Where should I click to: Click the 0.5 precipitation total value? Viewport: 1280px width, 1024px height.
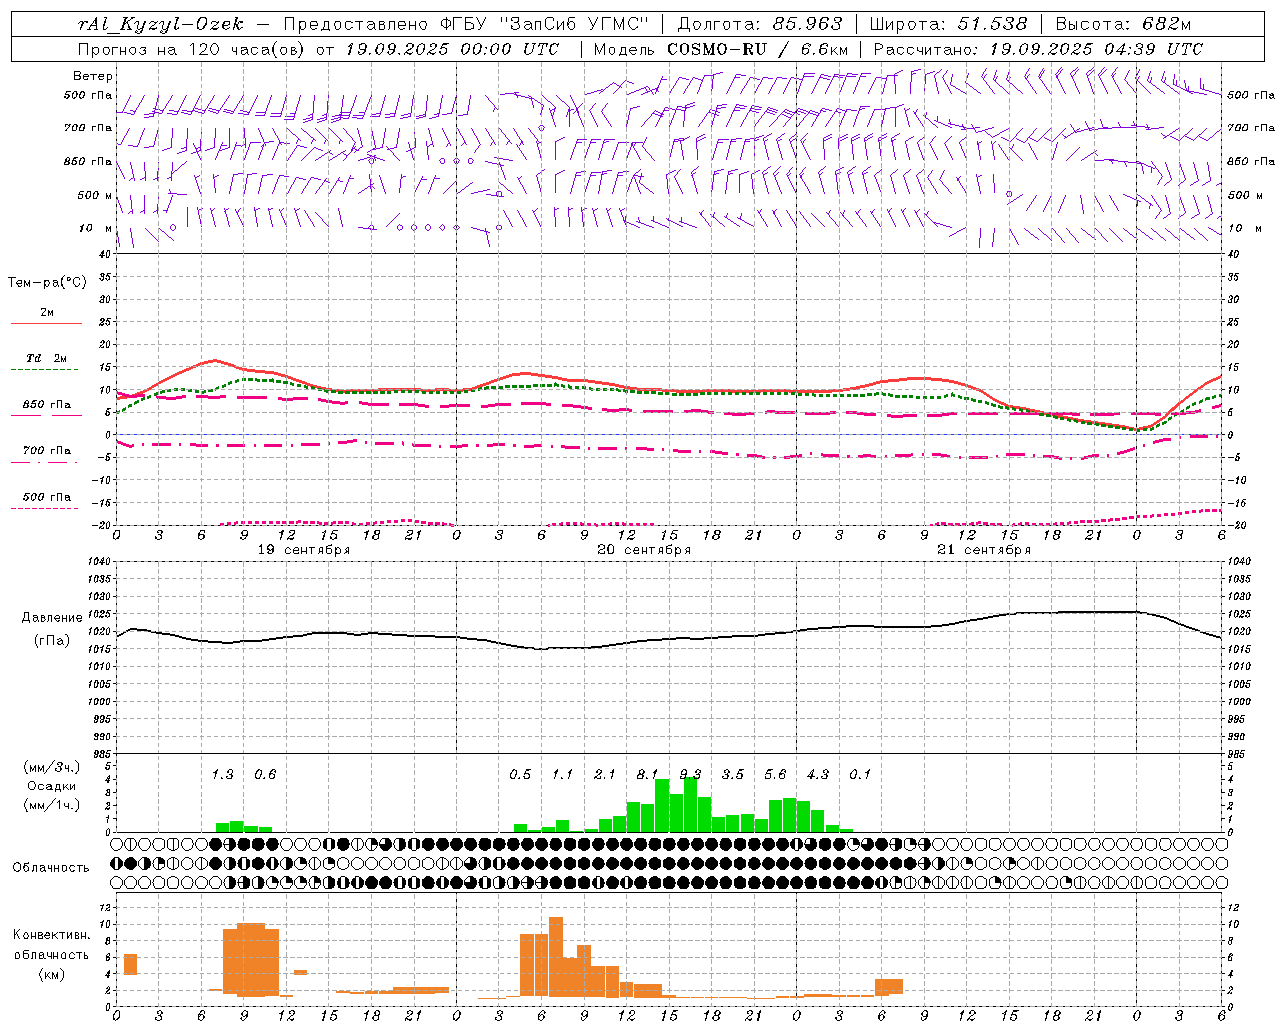pyautogui.click(x=520, y=774)
